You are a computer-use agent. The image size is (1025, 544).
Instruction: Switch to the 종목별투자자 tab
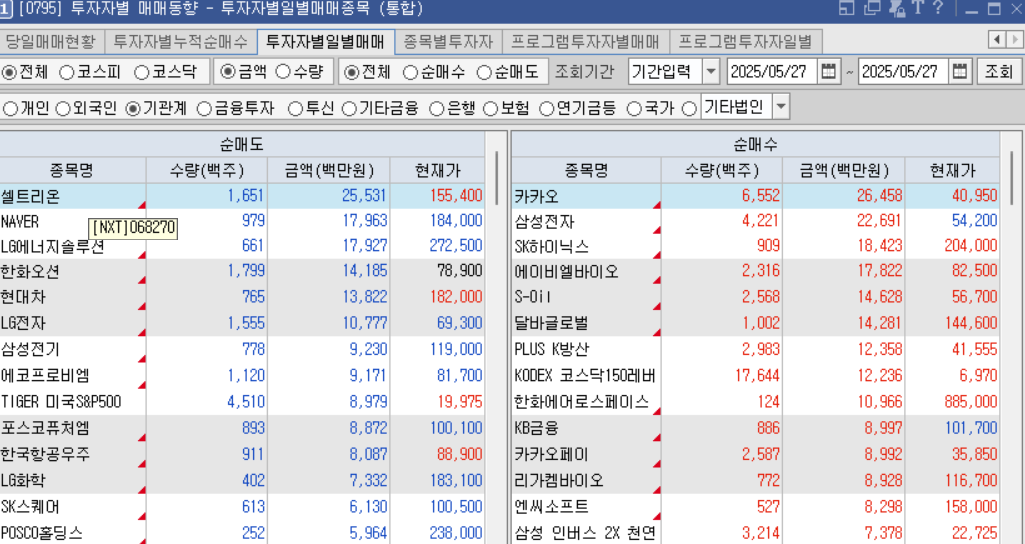coord(448,42)
